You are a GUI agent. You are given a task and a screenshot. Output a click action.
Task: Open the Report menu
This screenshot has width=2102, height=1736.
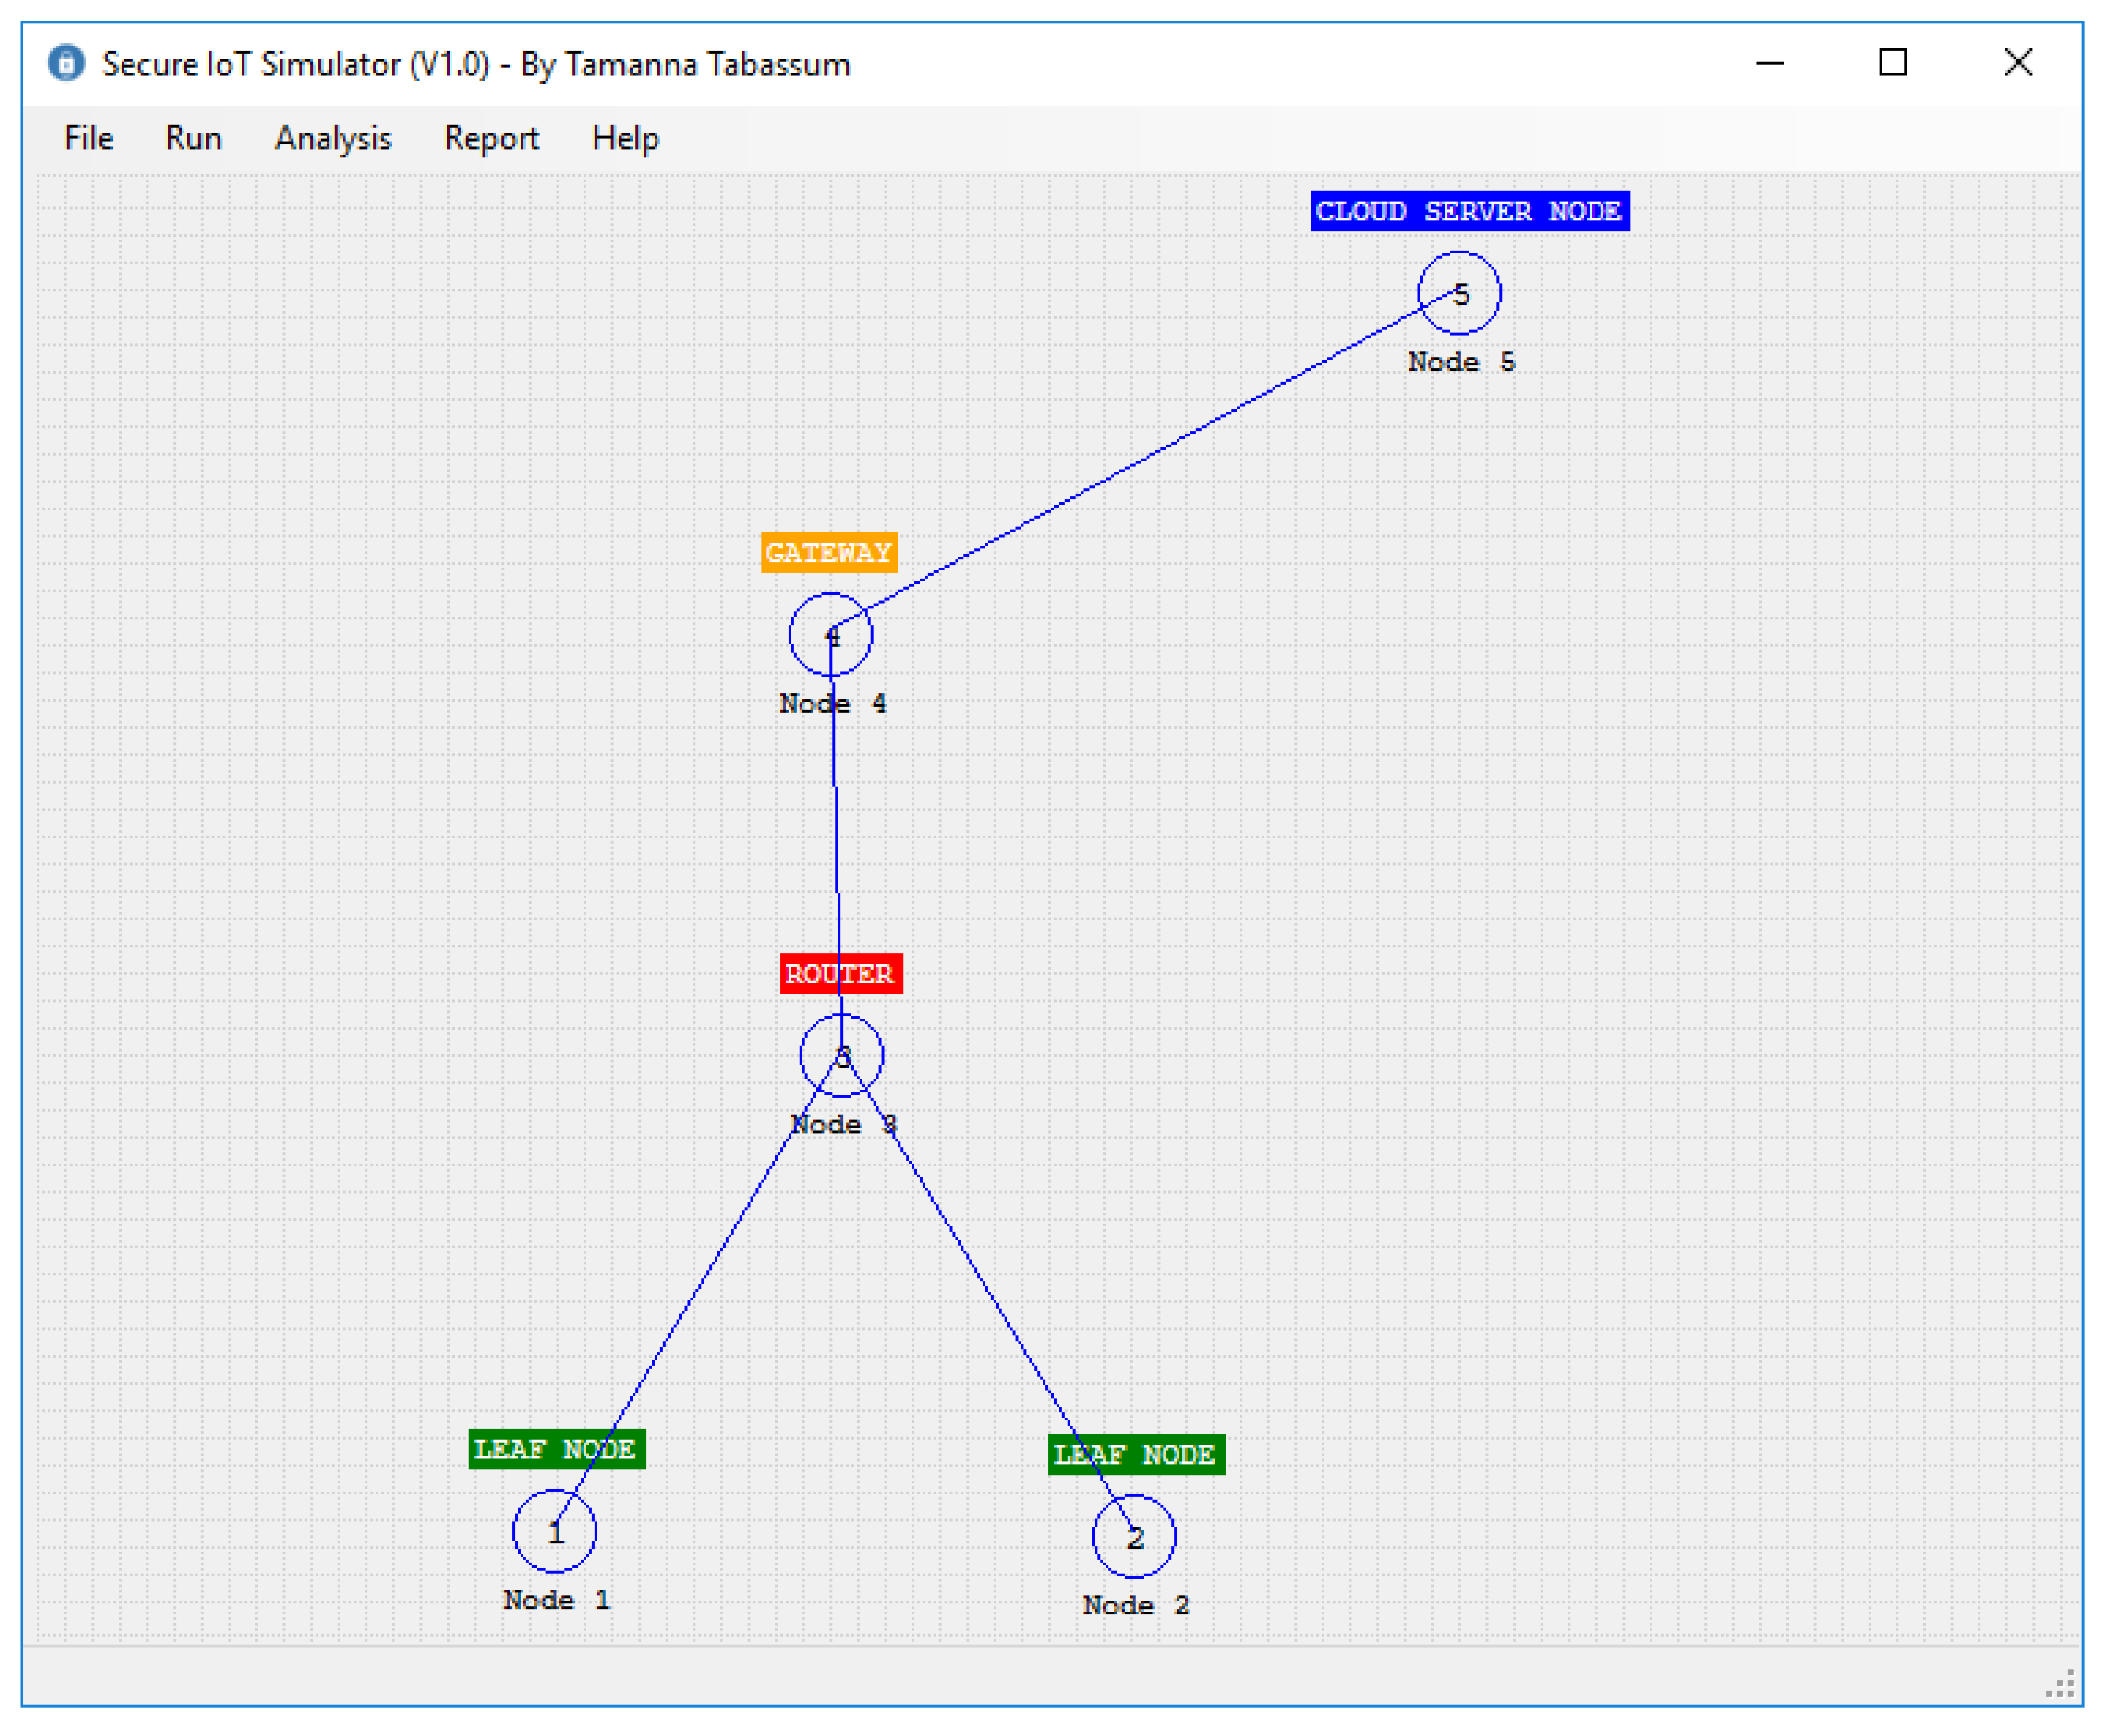pyautogui.click(x=491, y=138)
